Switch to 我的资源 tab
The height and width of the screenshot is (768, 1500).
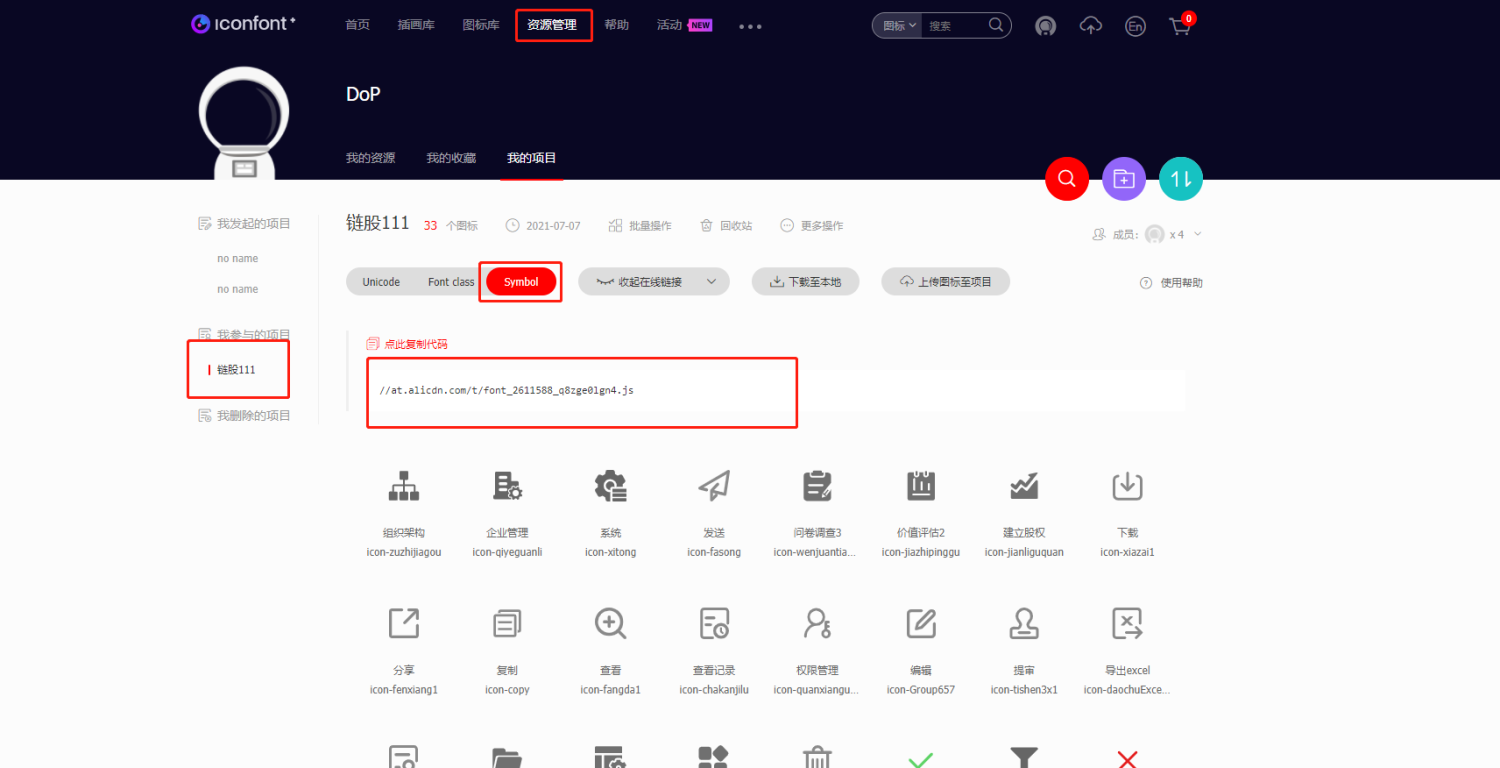[x=370, y=158]
